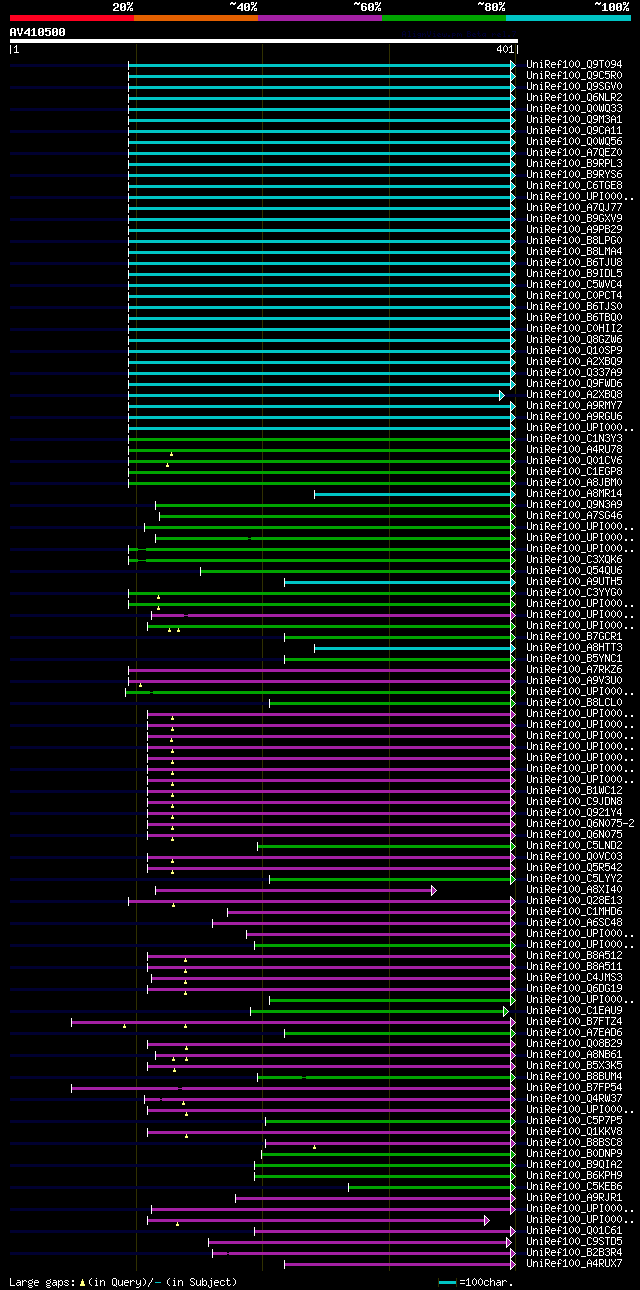Pick the UniRef100_B8LMA4 hit
Viewport: 640px width, 1290px height.
(574, 252)
